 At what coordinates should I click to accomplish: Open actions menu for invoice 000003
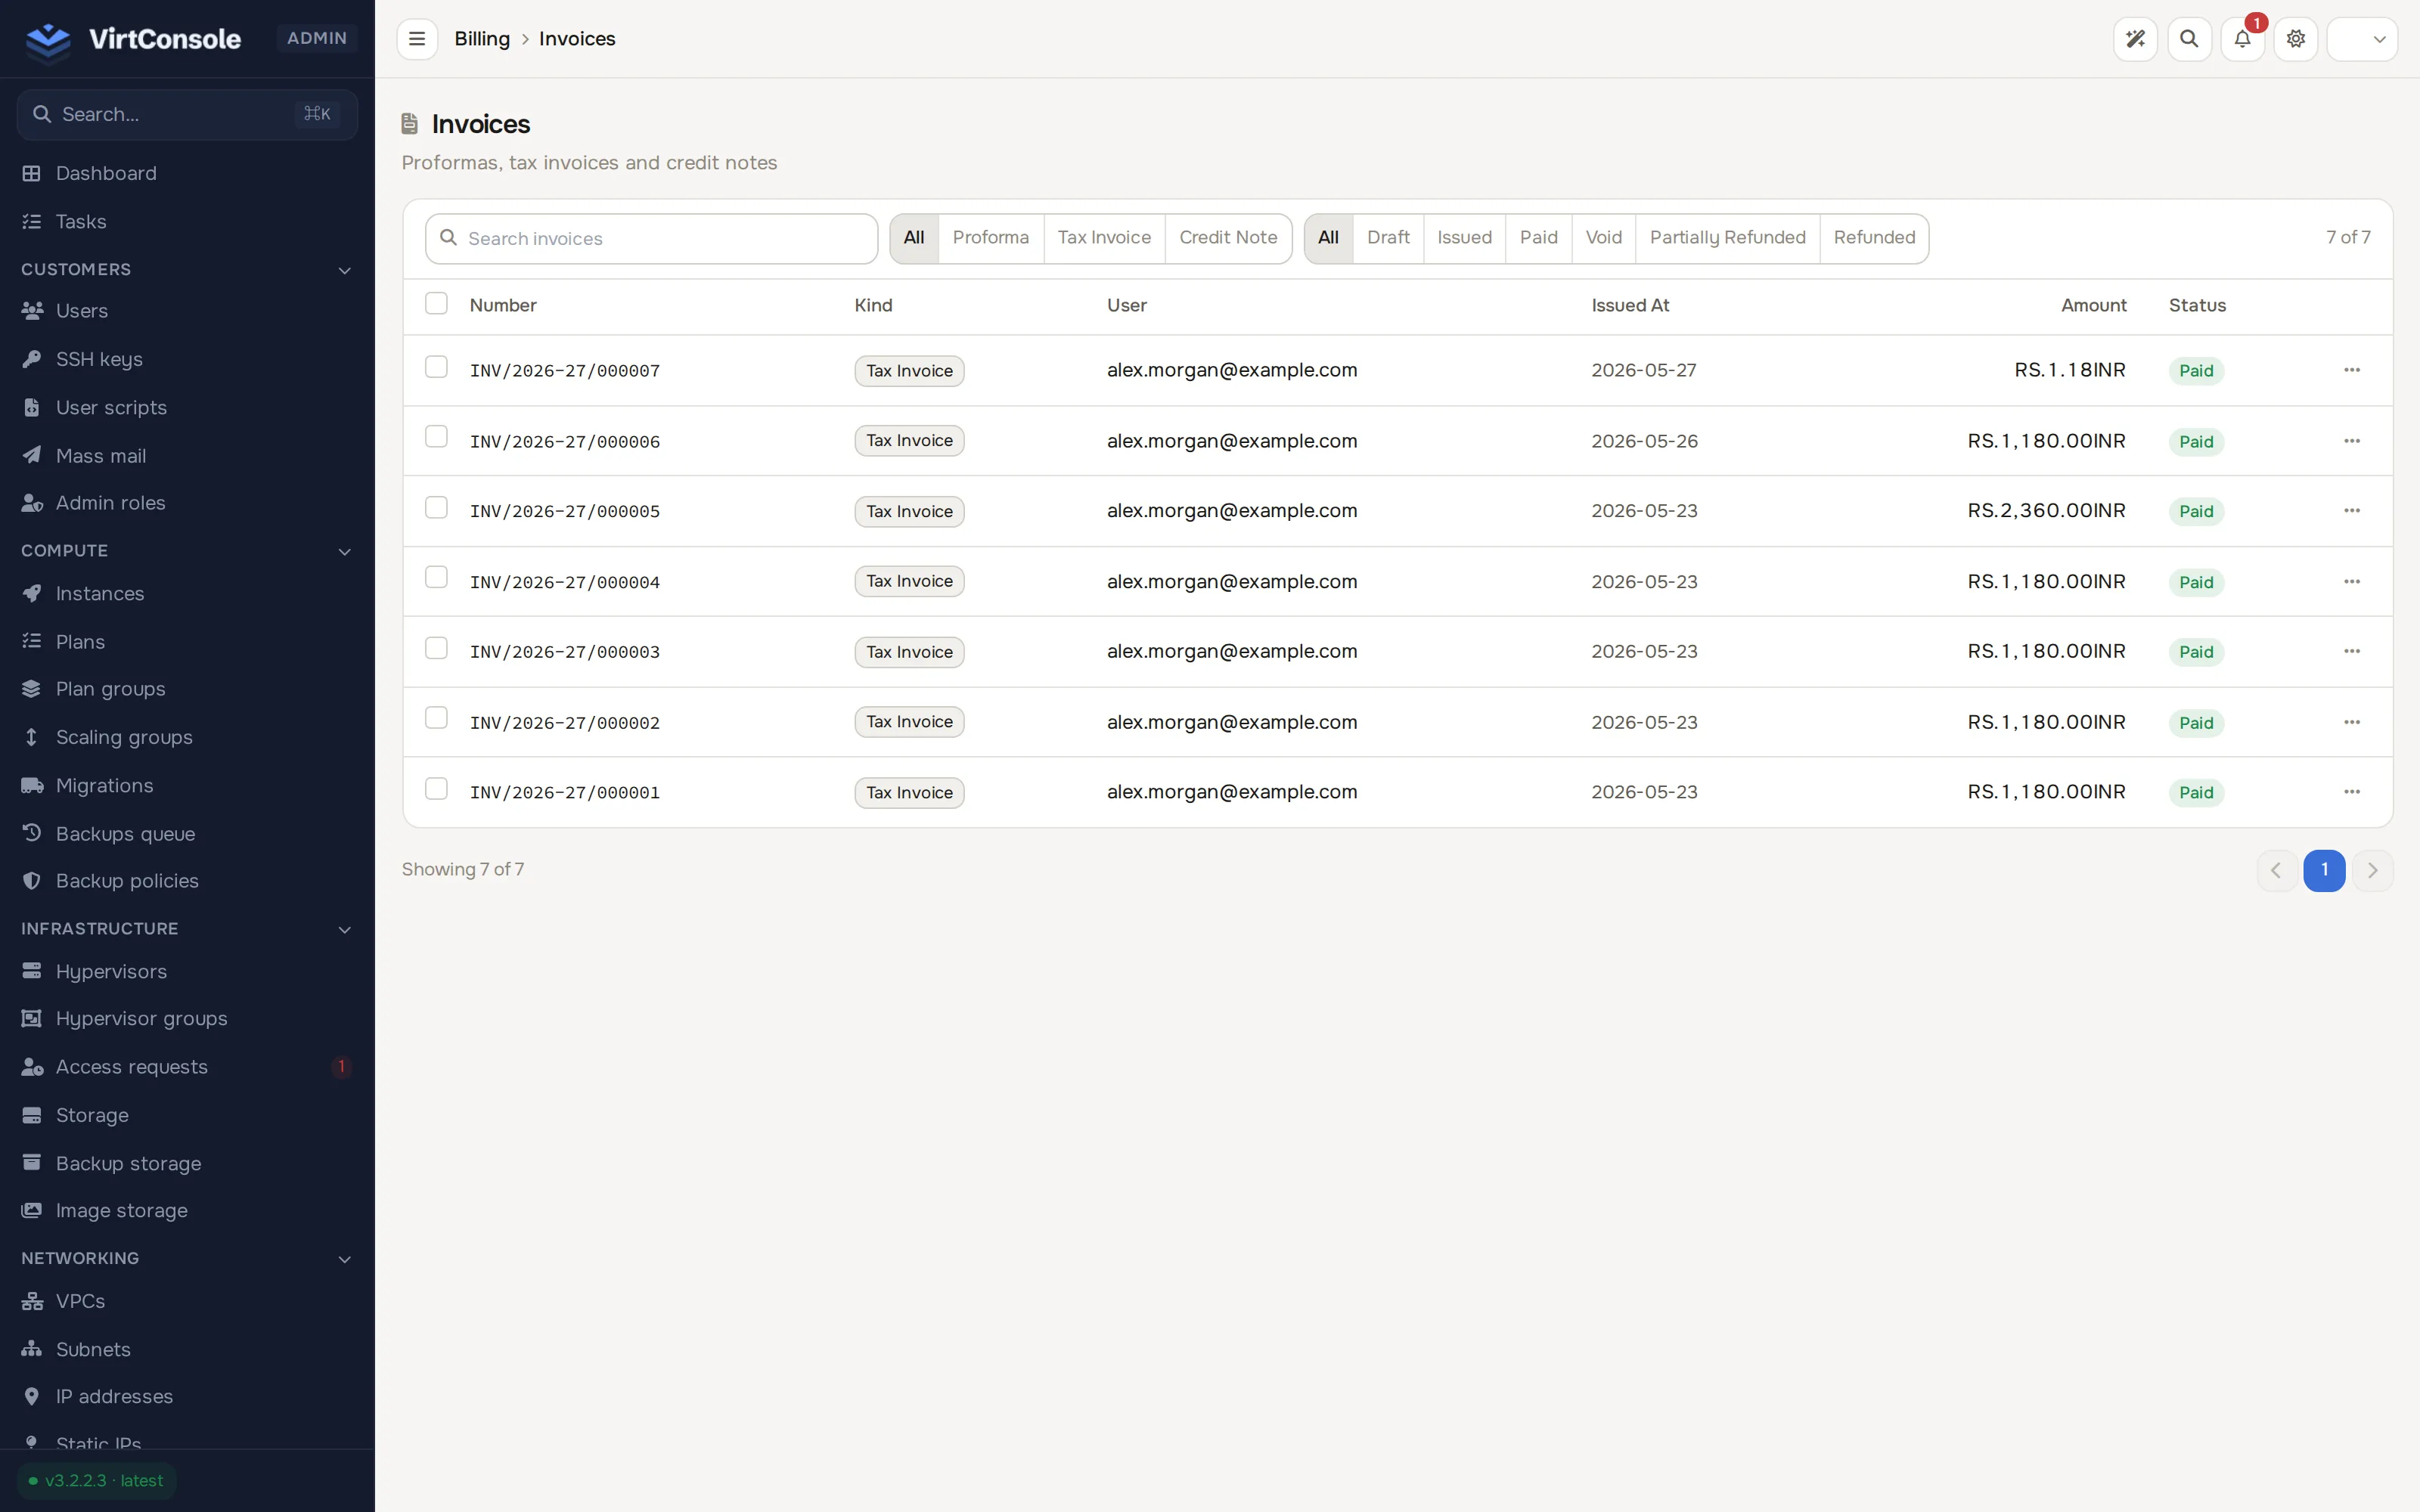pos(2352,652)
